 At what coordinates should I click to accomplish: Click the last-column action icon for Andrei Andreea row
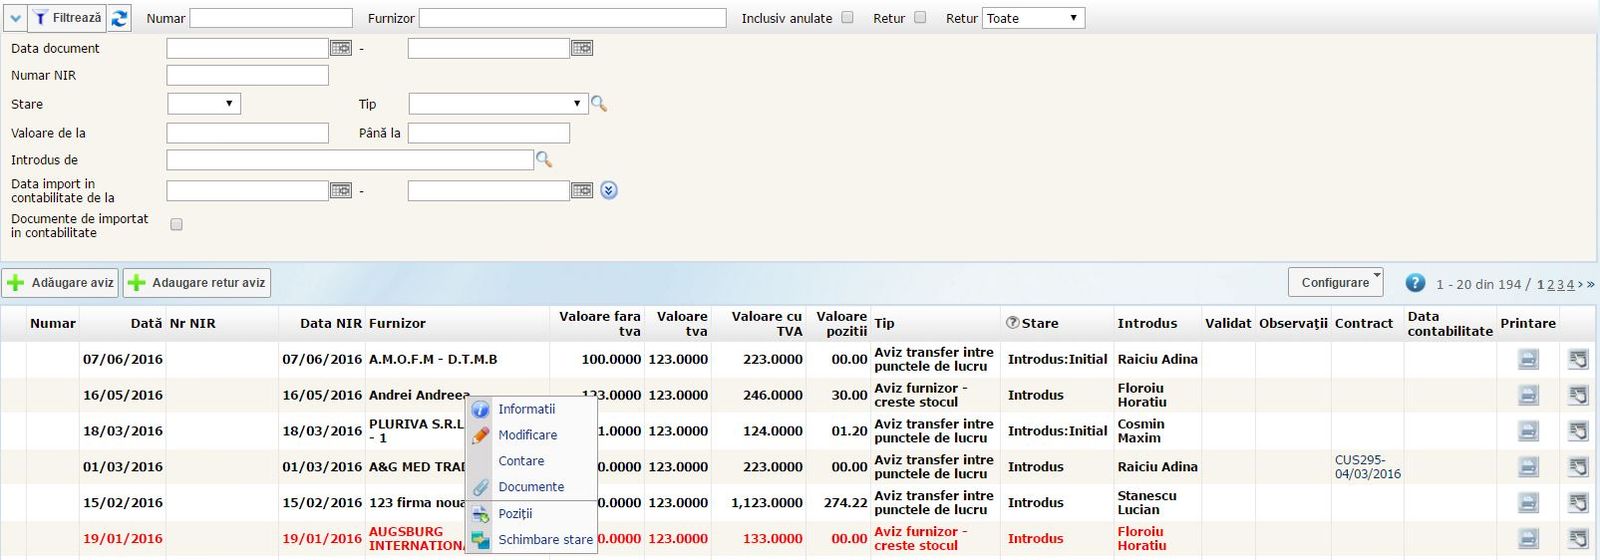(1578, 395)
